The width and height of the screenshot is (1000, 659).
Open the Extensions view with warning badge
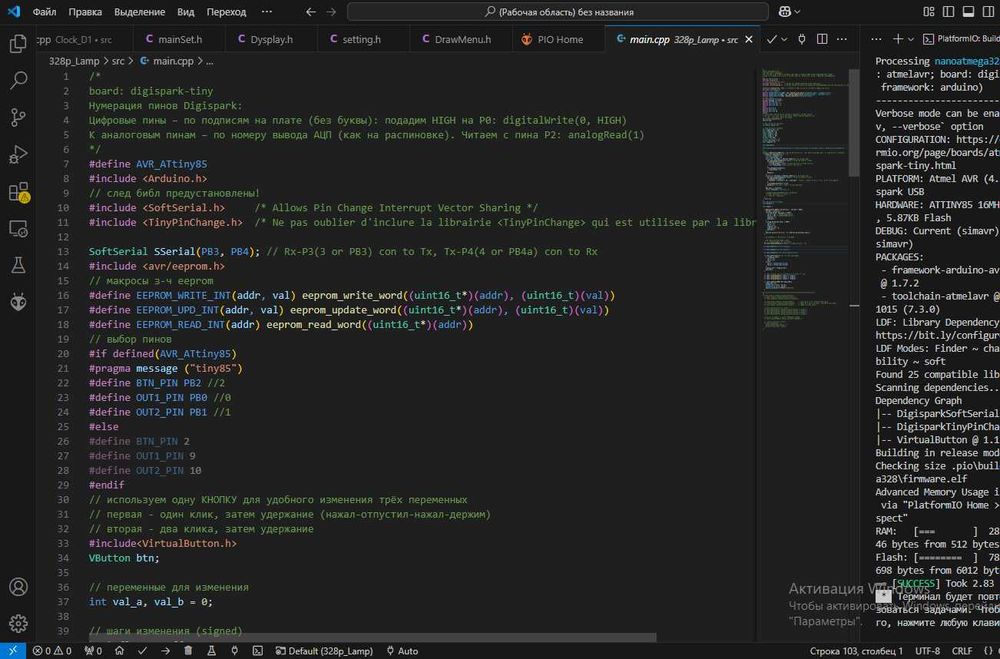point(18,191)
